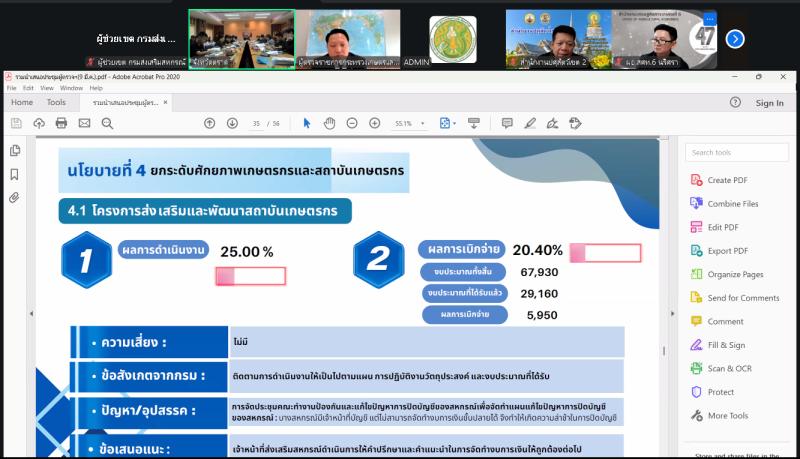This screenshot has width=800, height=459.
Task: Go to next page with down arrow
Action: tap(232, 123)
